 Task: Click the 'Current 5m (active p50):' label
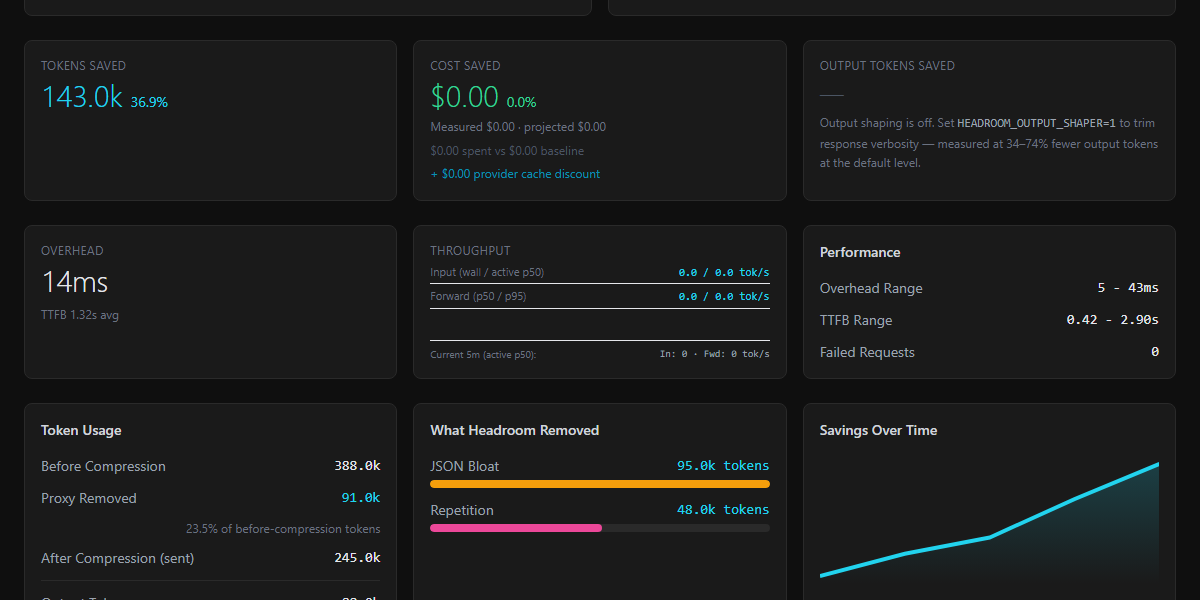[x=483, y=354]
